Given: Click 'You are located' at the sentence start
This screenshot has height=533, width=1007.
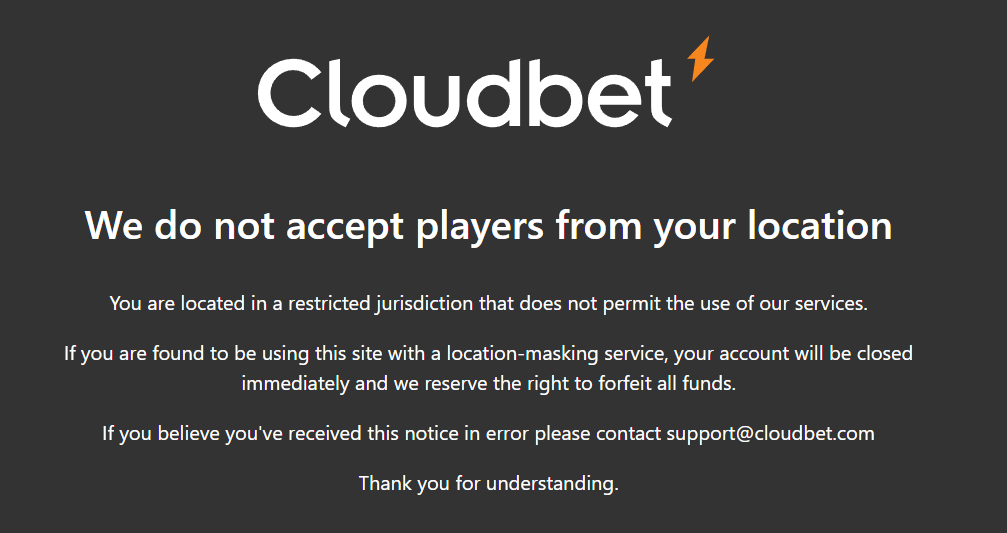Looking at the screenshot, I should pos(169,303).
